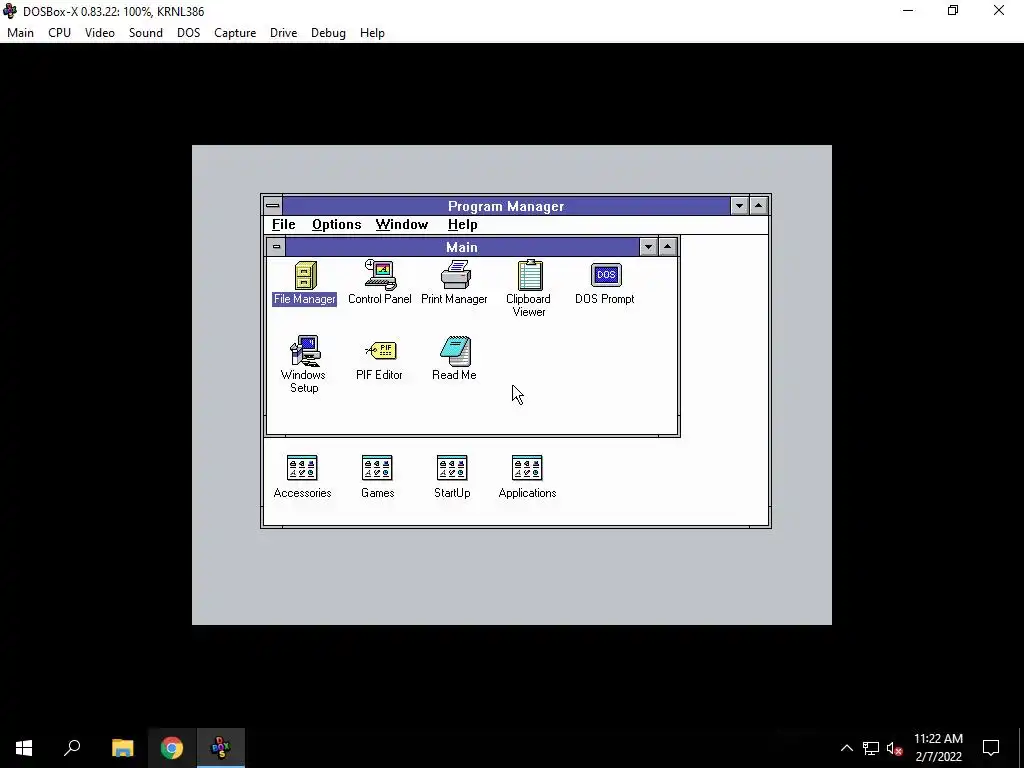
Task: Open the Main group control-menu box
Action: pos(276,247)
